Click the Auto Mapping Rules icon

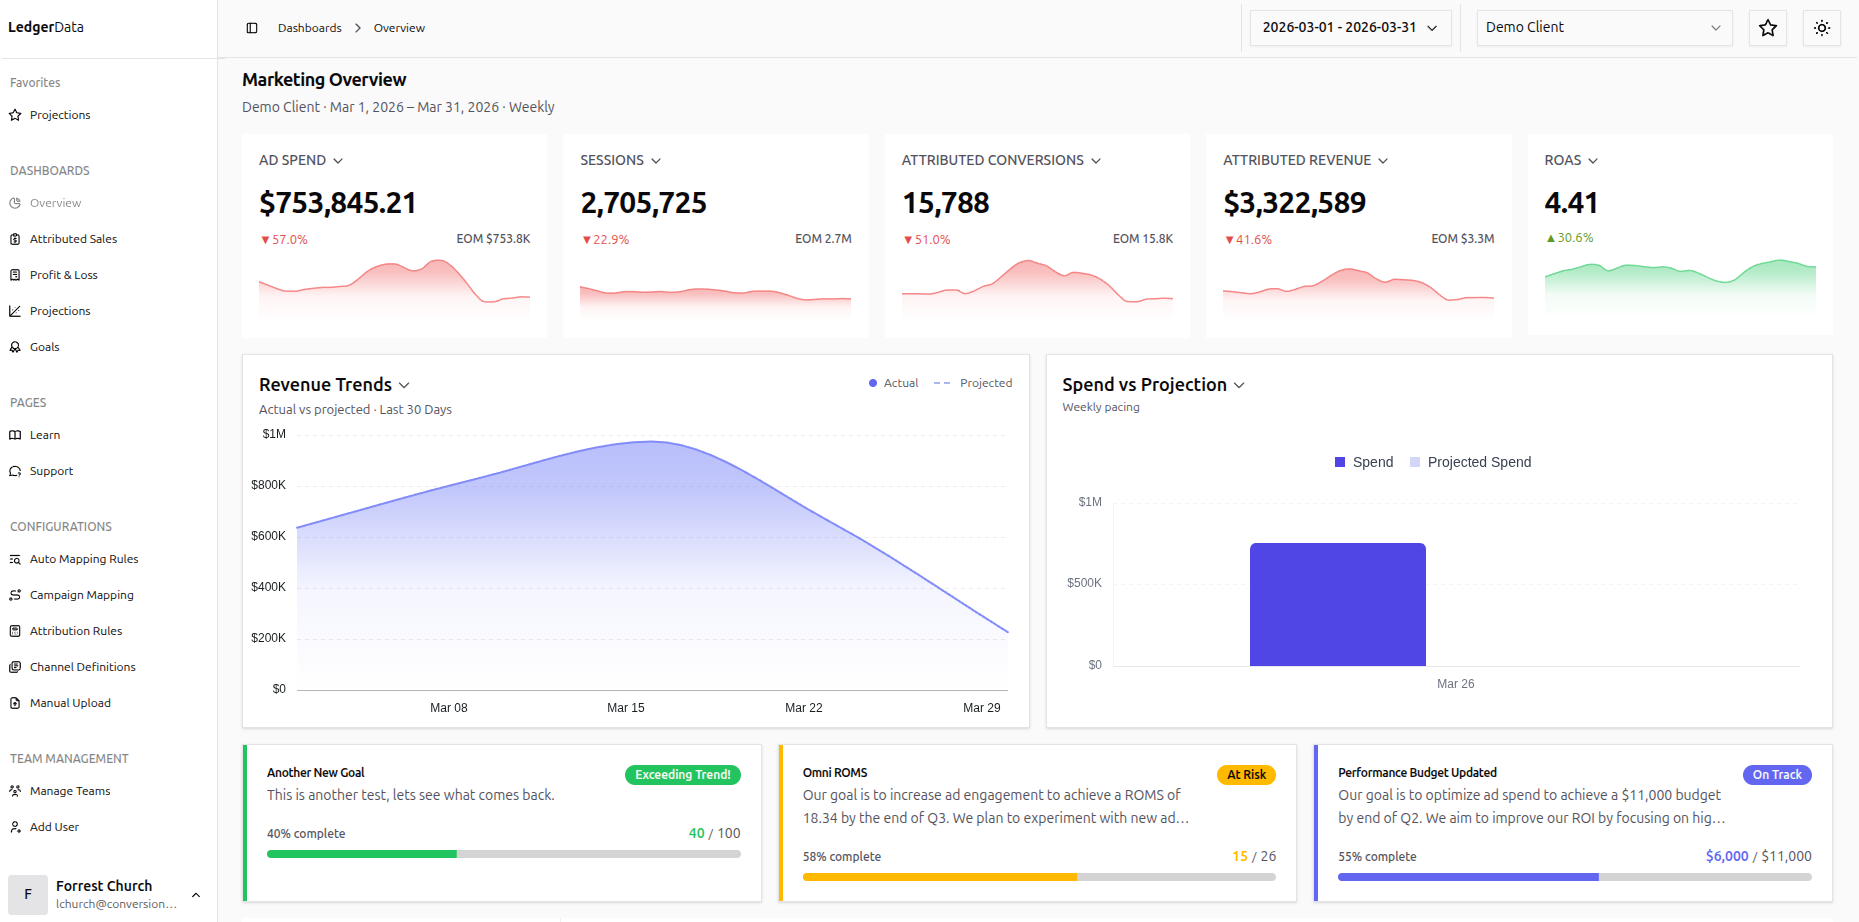15,559
